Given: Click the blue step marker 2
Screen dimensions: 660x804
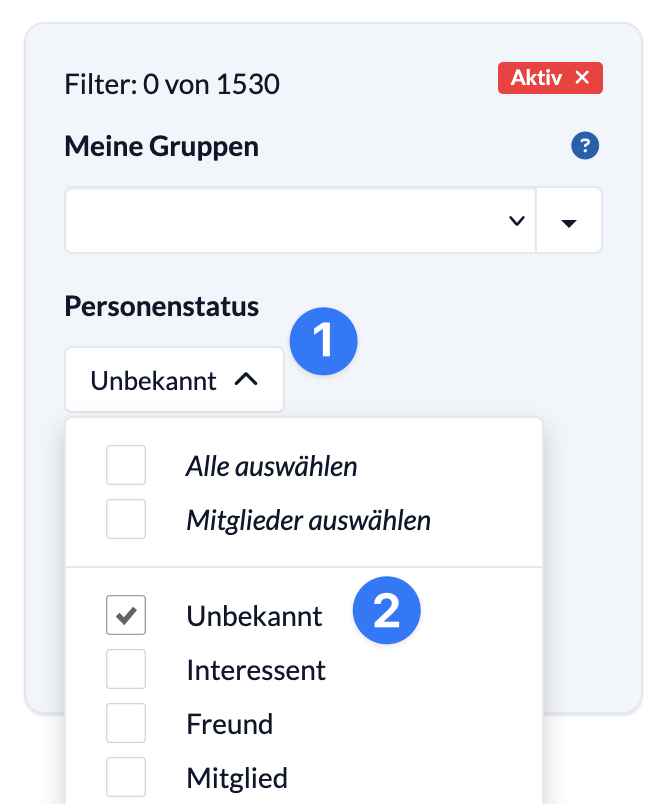Looking at the screenshot, I should click(387, 610).
